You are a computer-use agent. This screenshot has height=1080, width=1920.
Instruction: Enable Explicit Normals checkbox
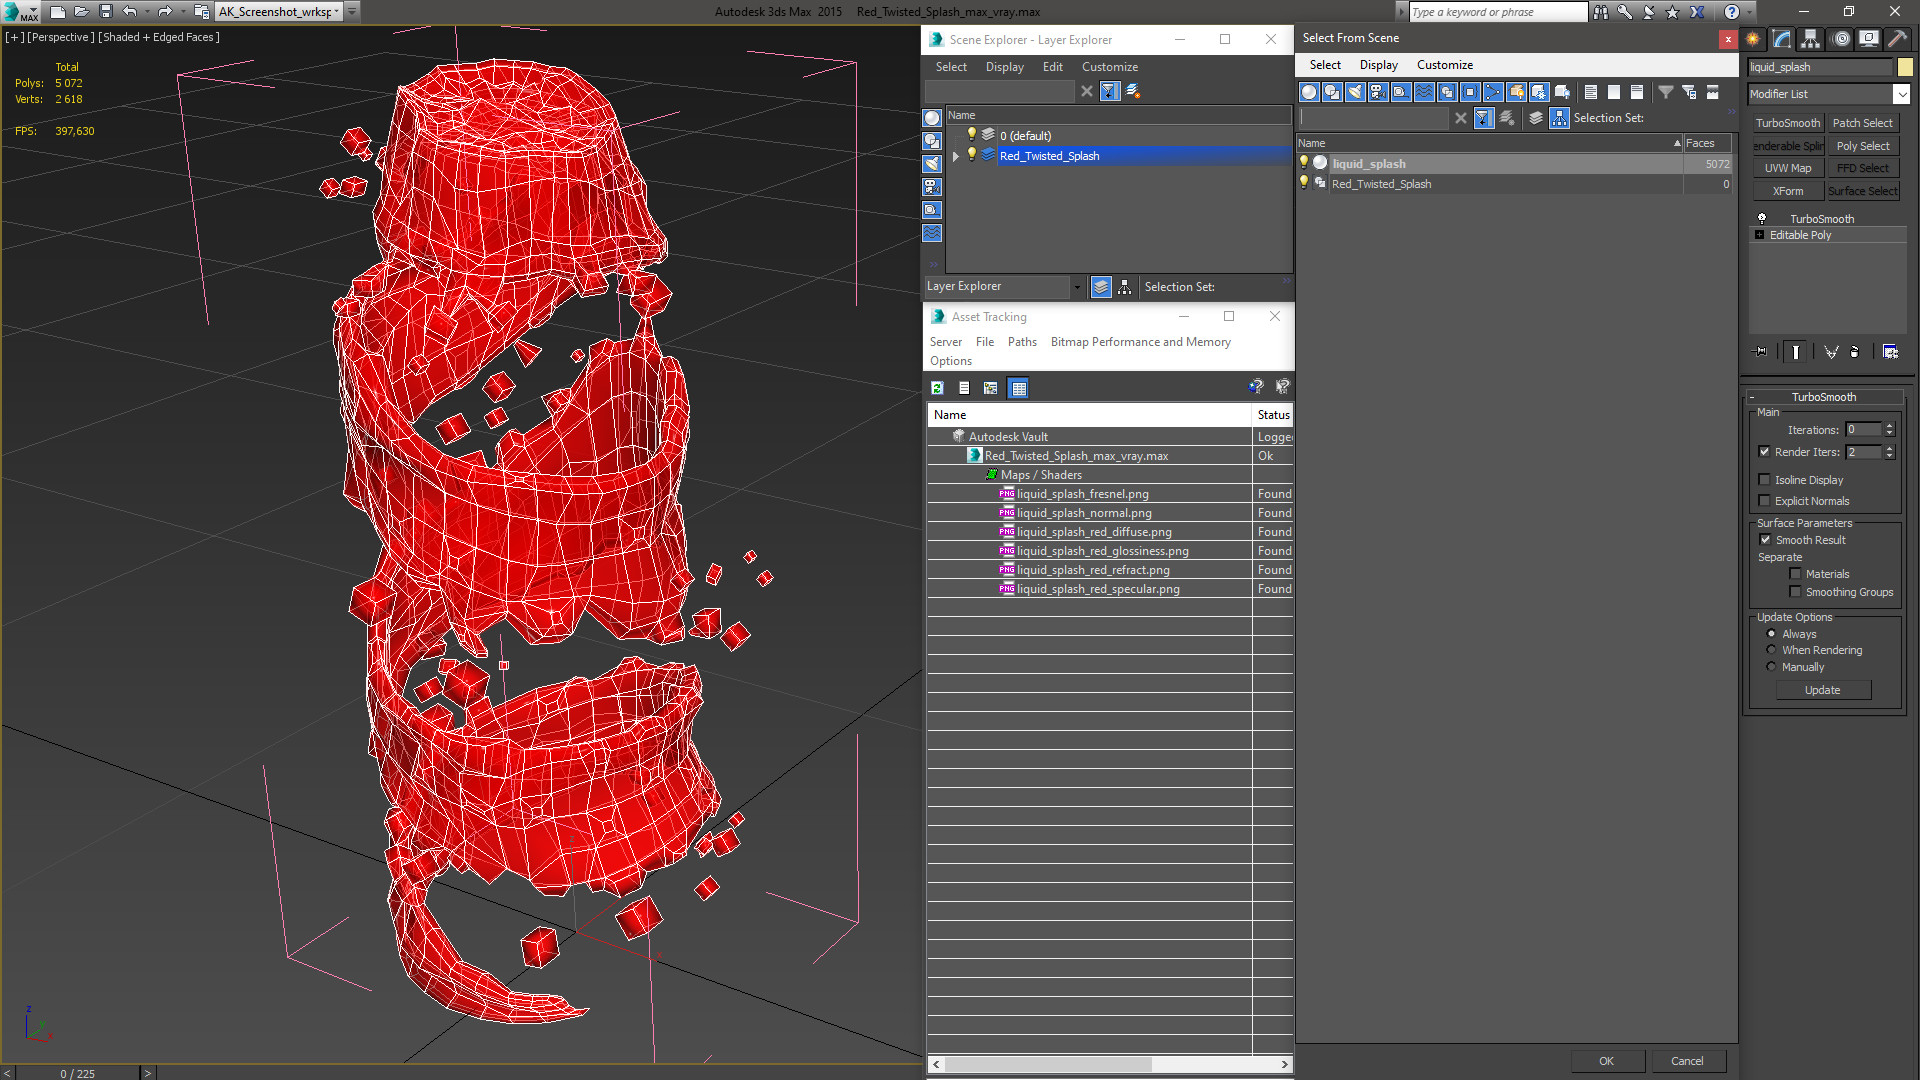coord(1765,501)
